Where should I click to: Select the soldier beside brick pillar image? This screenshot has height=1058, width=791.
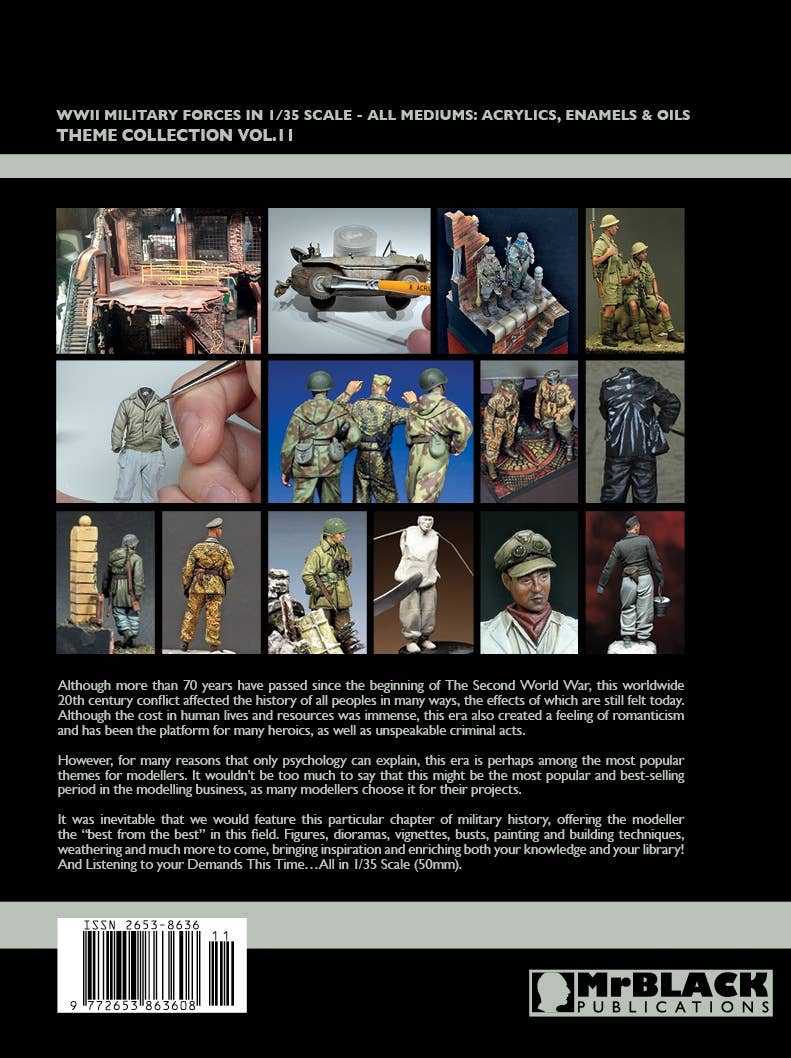click(105, 582)
